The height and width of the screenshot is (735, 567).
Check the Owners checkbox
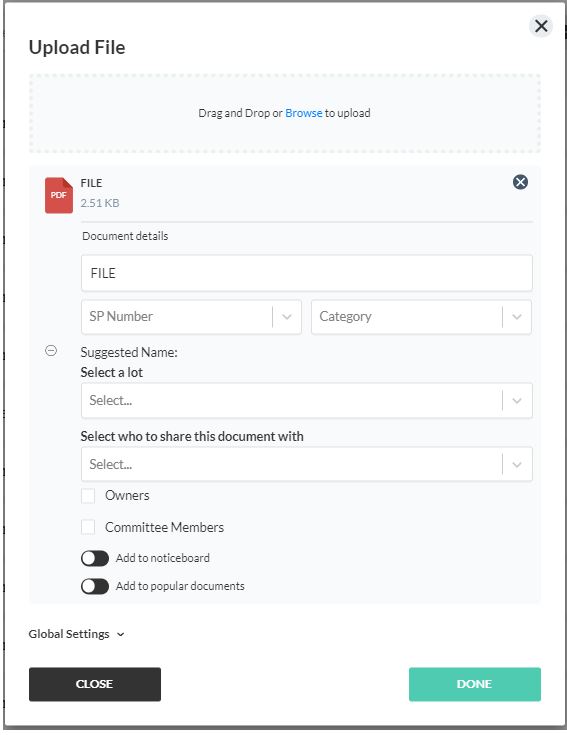[x=88, y=495]
